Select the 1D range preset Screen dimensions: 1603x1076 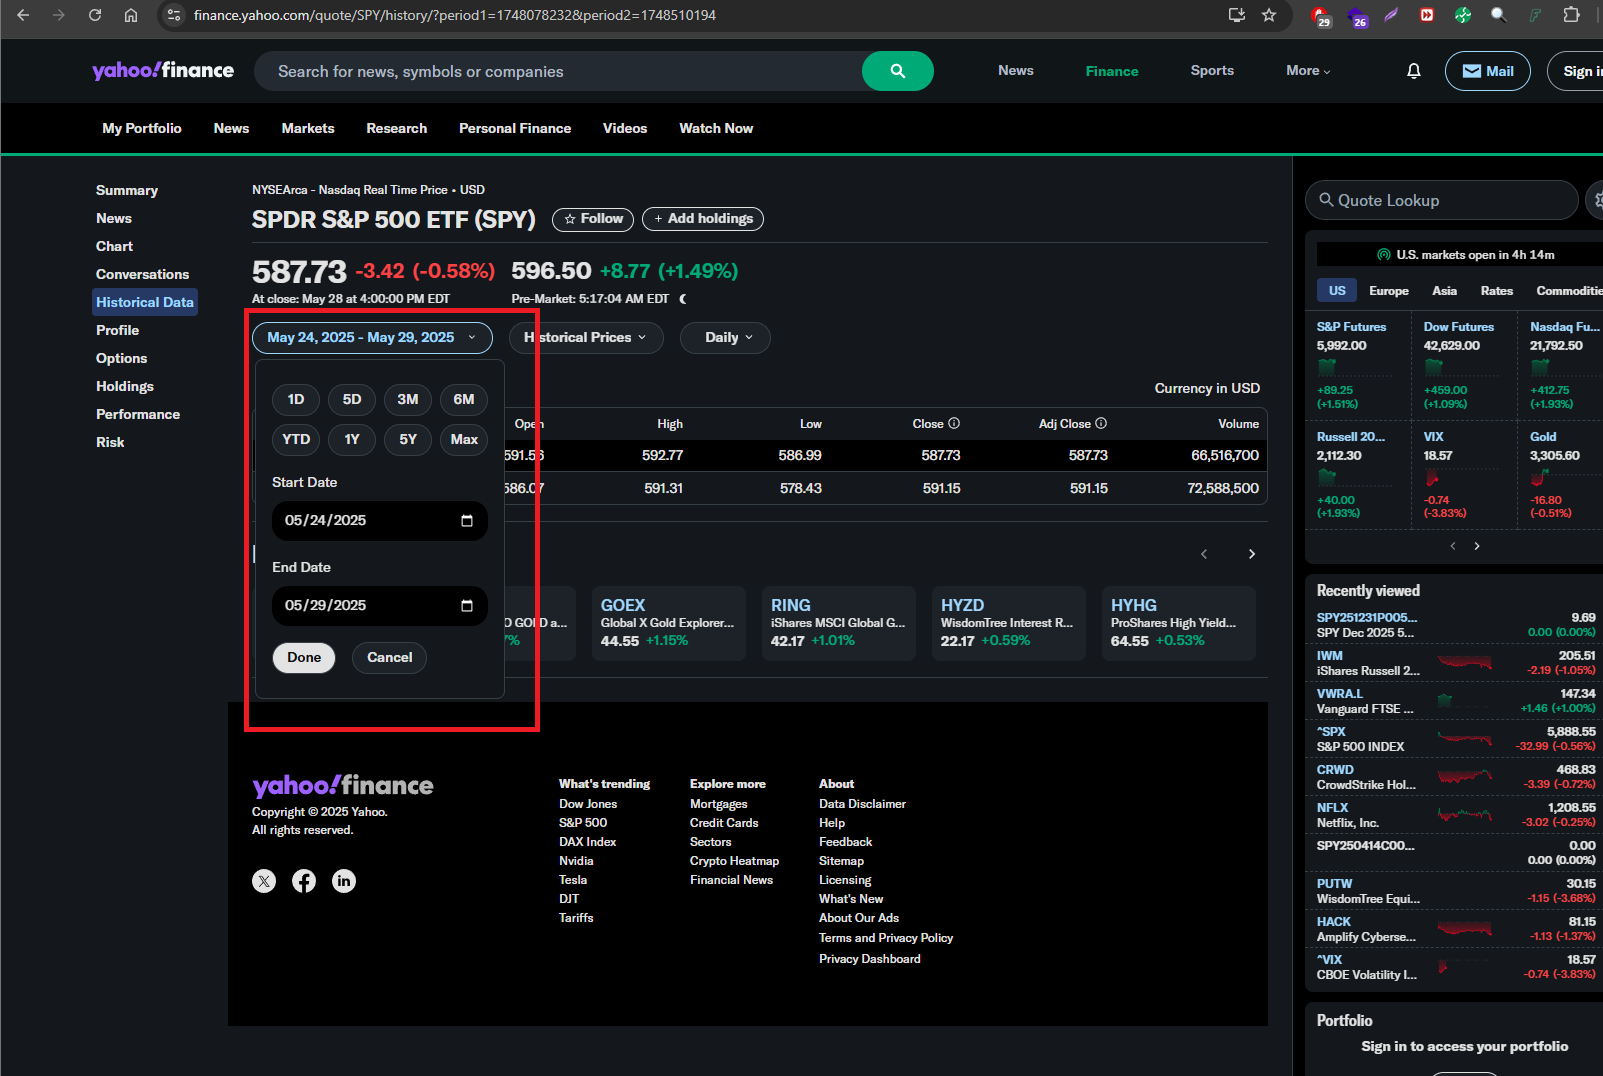click(296, 400)
